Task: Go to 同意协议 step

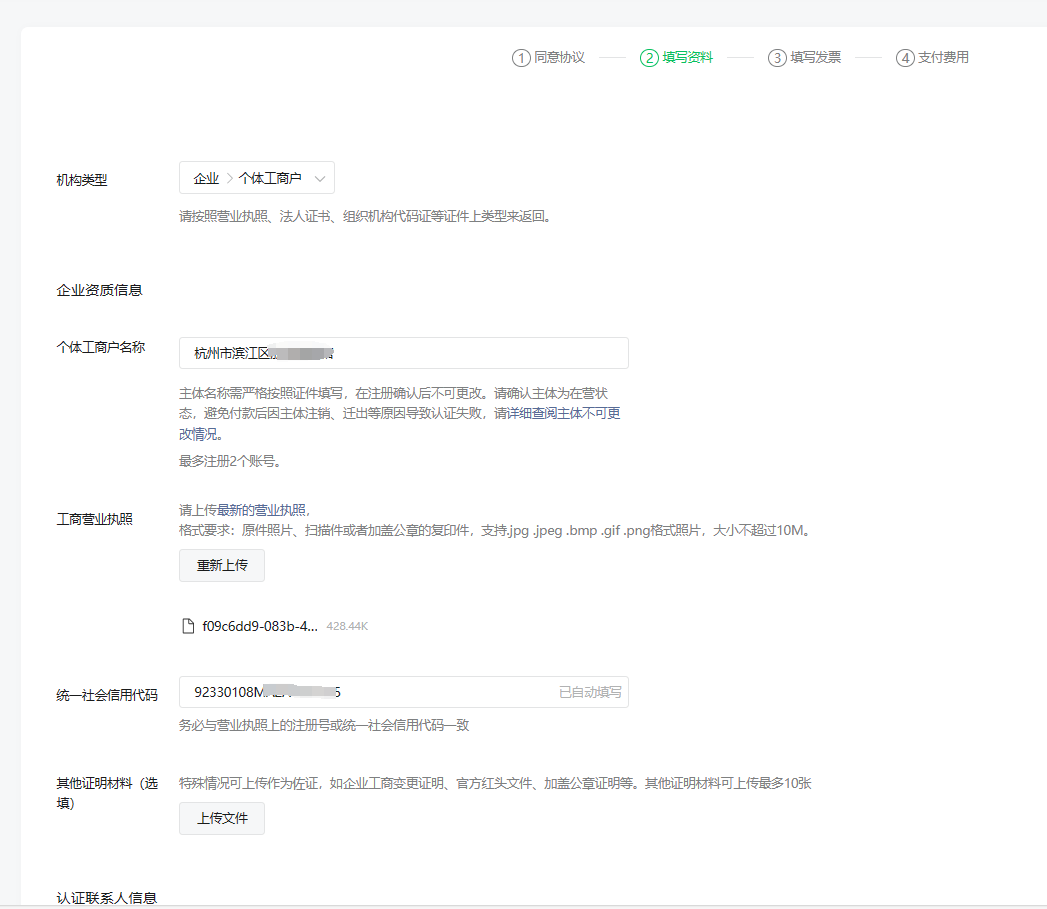Action: pos(559,58)
